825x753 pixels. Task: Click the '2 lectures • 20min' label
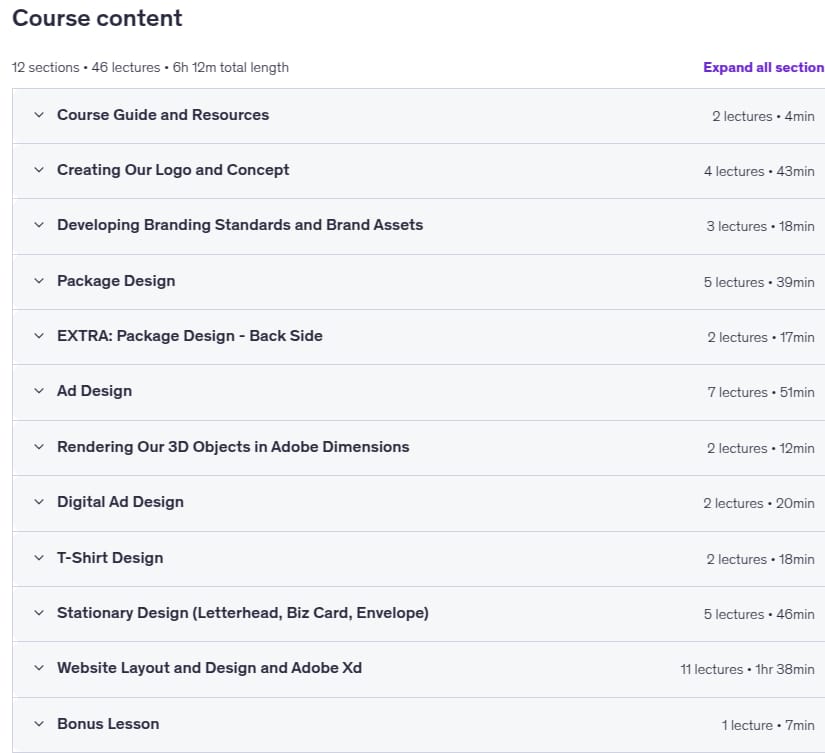click(x=759, y=503)
